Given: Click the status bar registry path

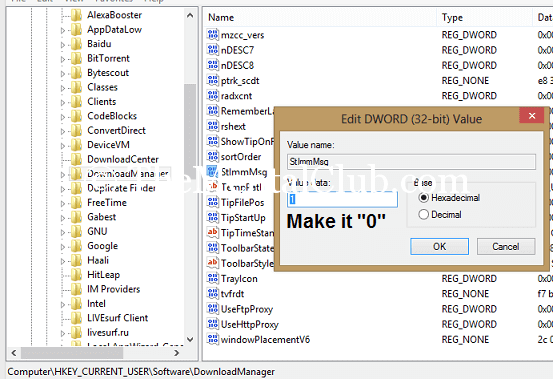Looking at the screenshot, I should click(141, 372).
